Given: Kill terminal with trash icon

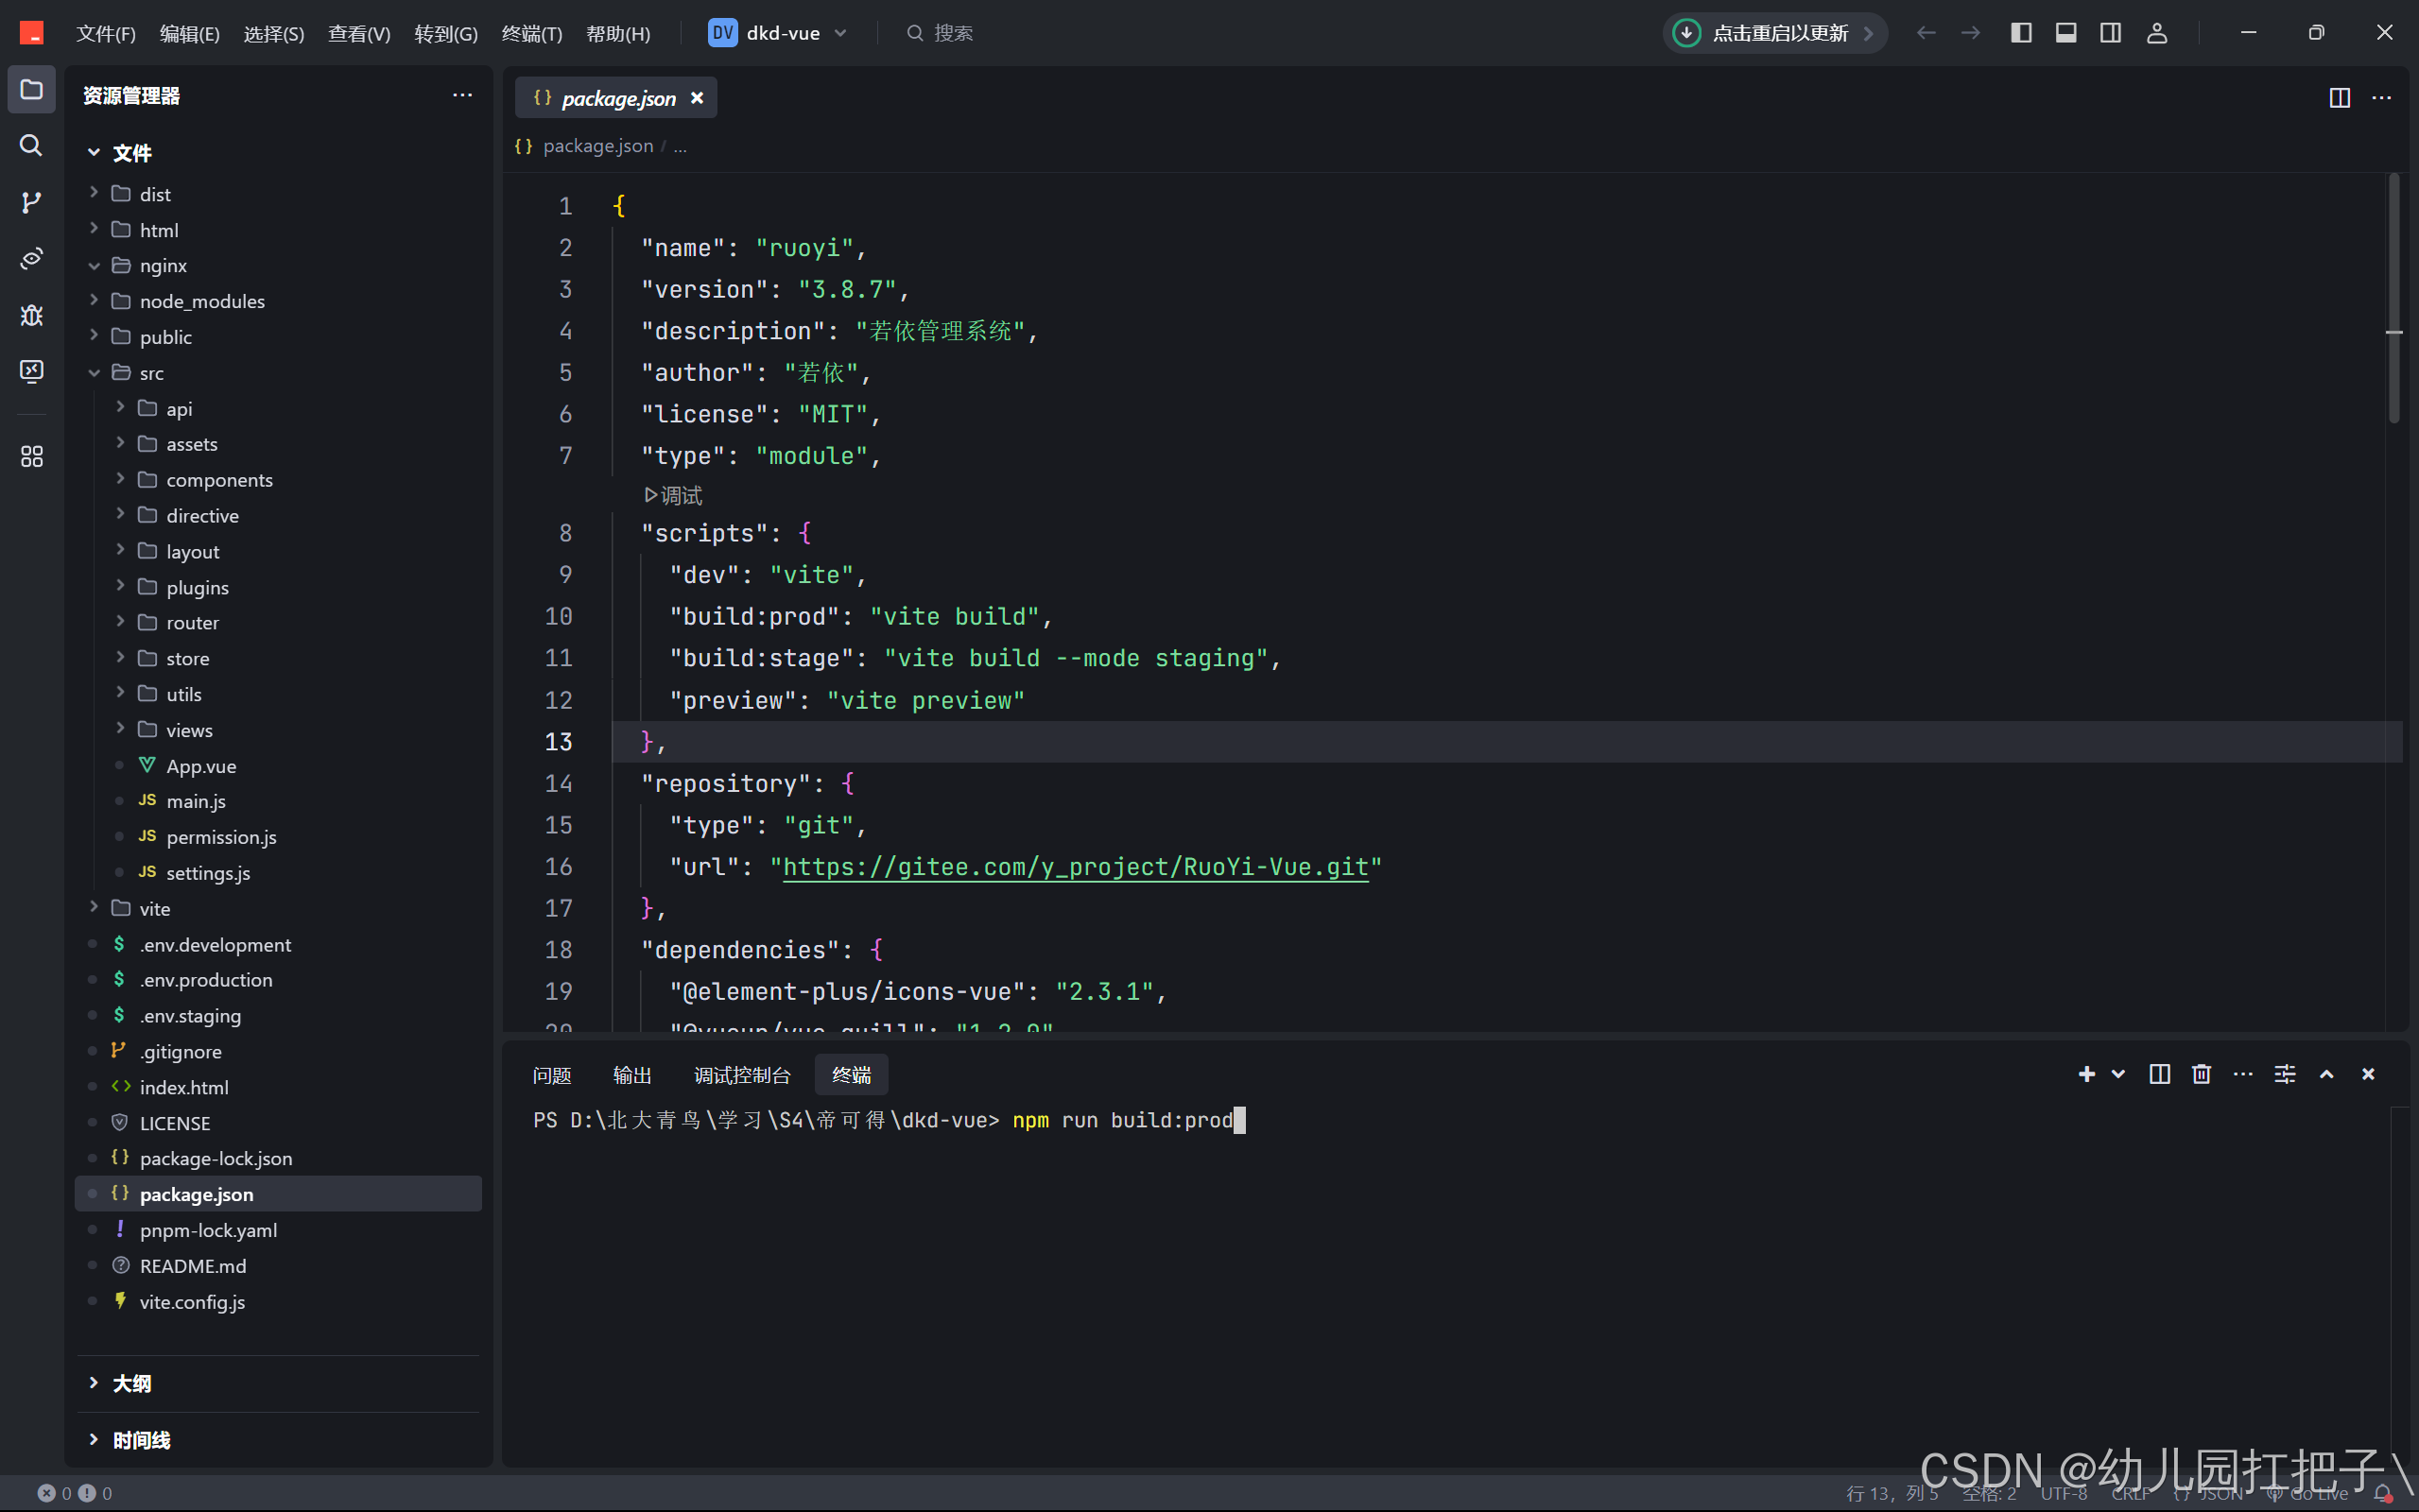Looking at the screenshot, I should click(2201, 1074).
